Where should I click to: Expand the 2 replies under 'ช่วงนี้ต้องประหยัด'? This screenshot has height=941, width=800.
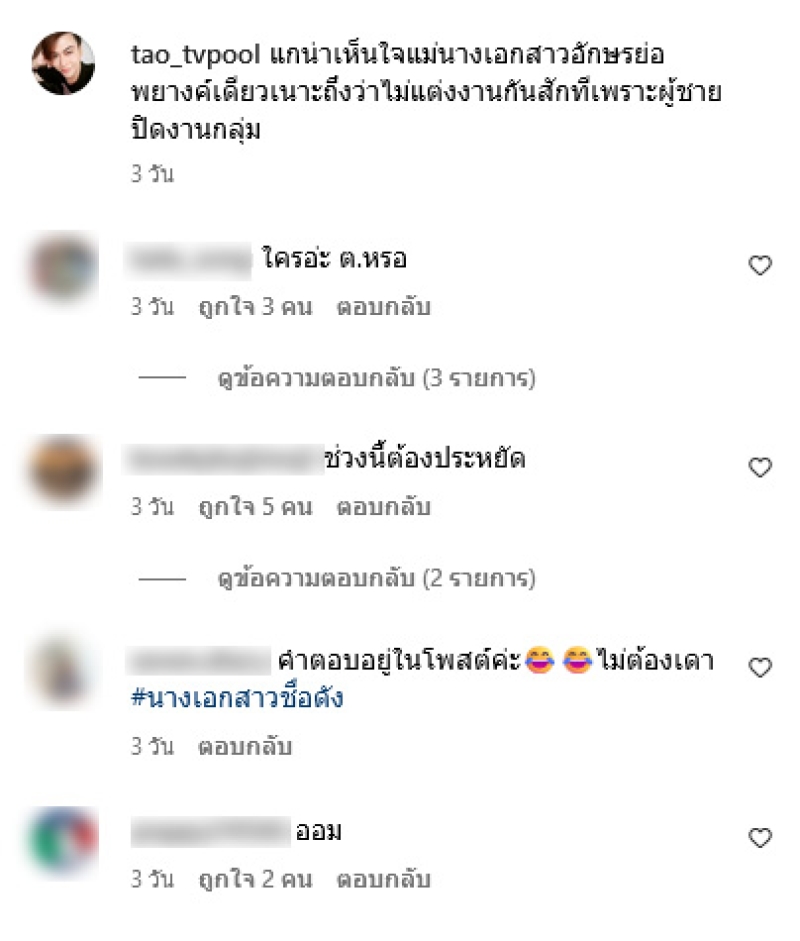click(376, 579)
